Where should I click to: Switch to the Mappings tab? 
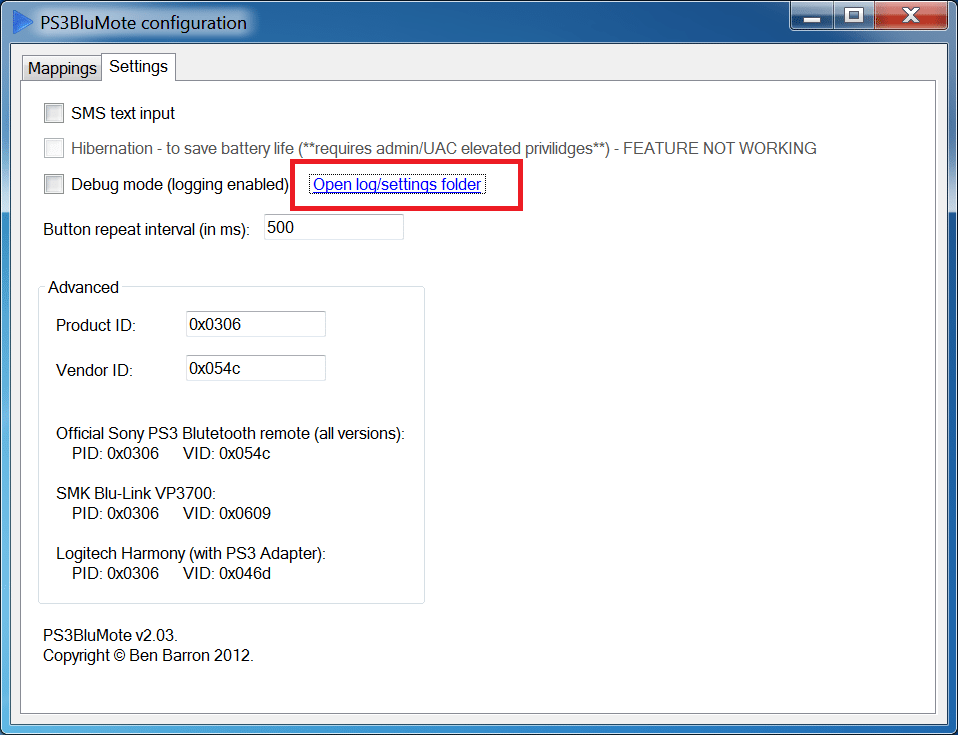tap(62, 68)
